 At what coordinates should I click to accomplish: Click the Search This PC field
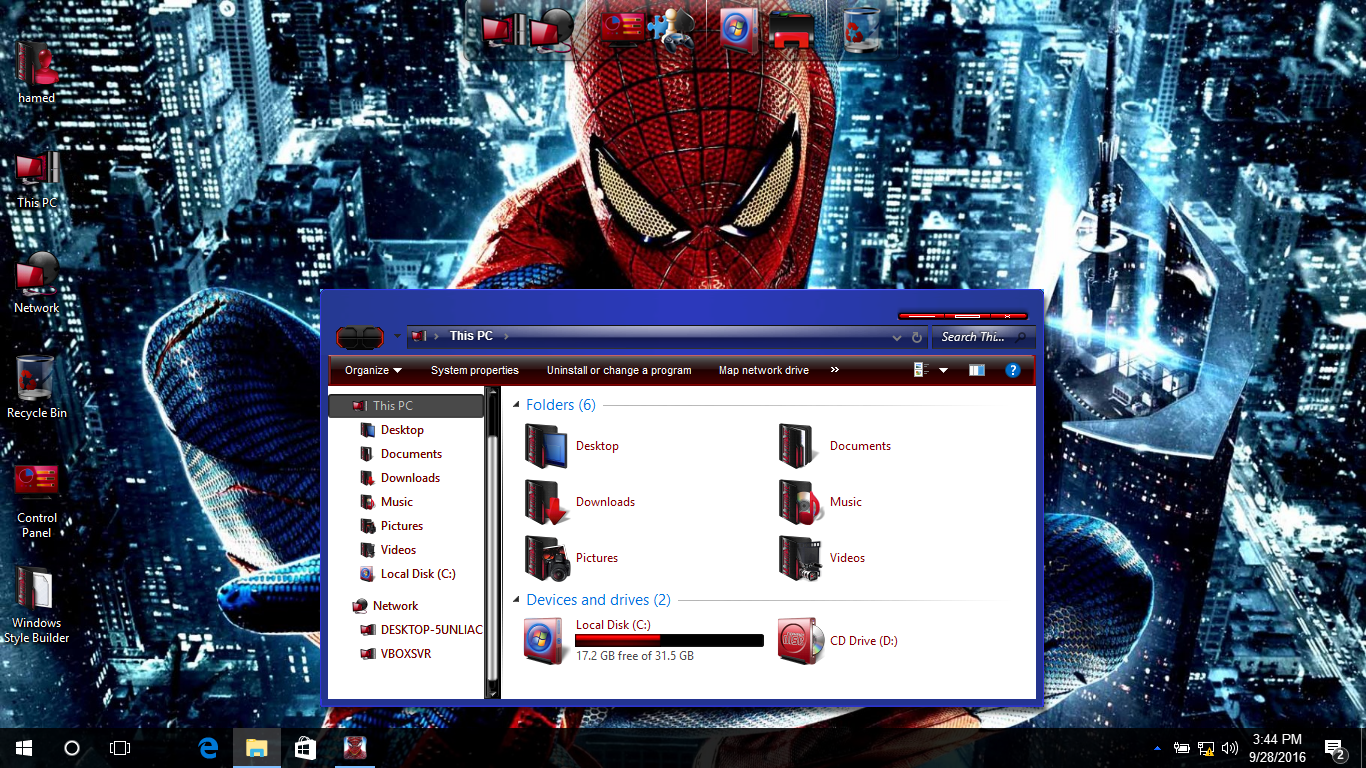[x=978, y=337]
